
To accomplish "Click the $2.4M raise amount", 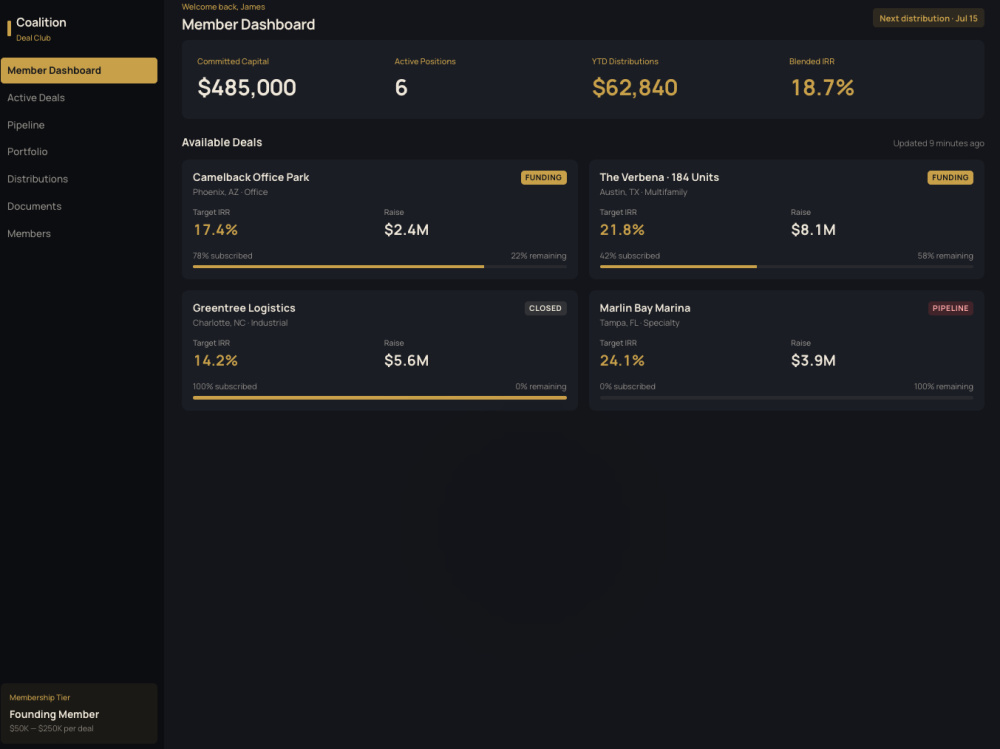I will (x=406, y=230).
